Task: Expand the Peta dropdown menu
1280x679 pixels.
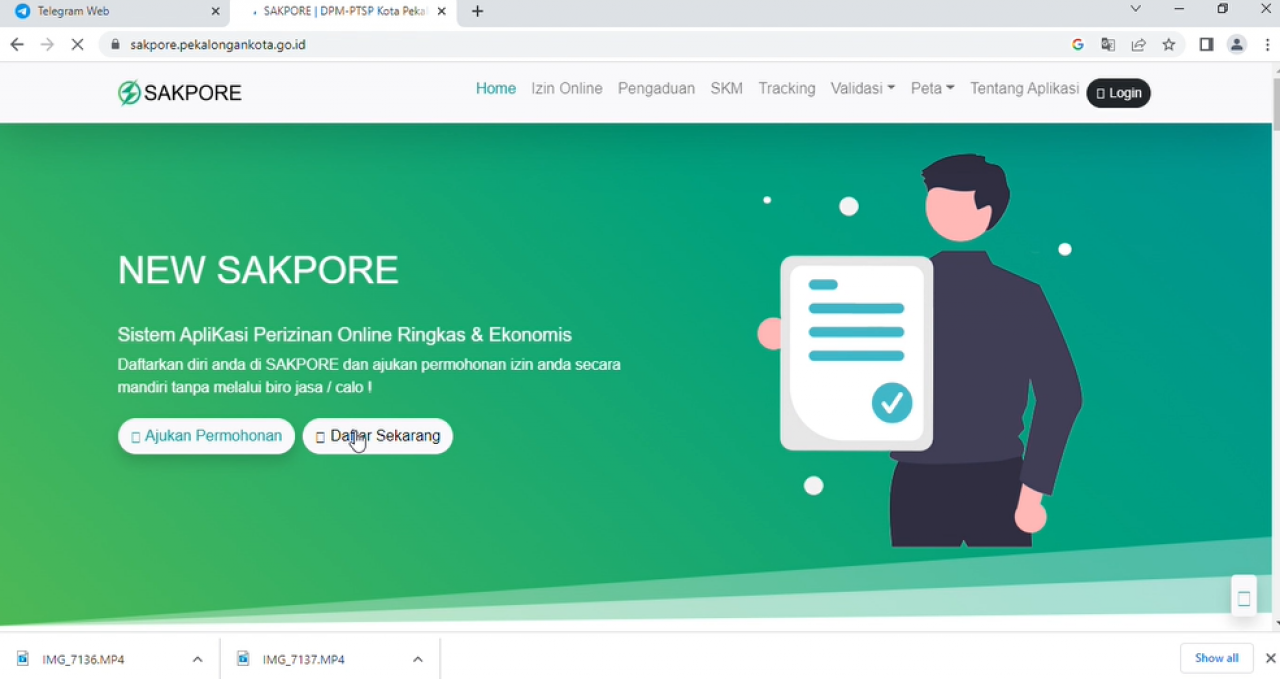Action: click(x=933, y=88)
